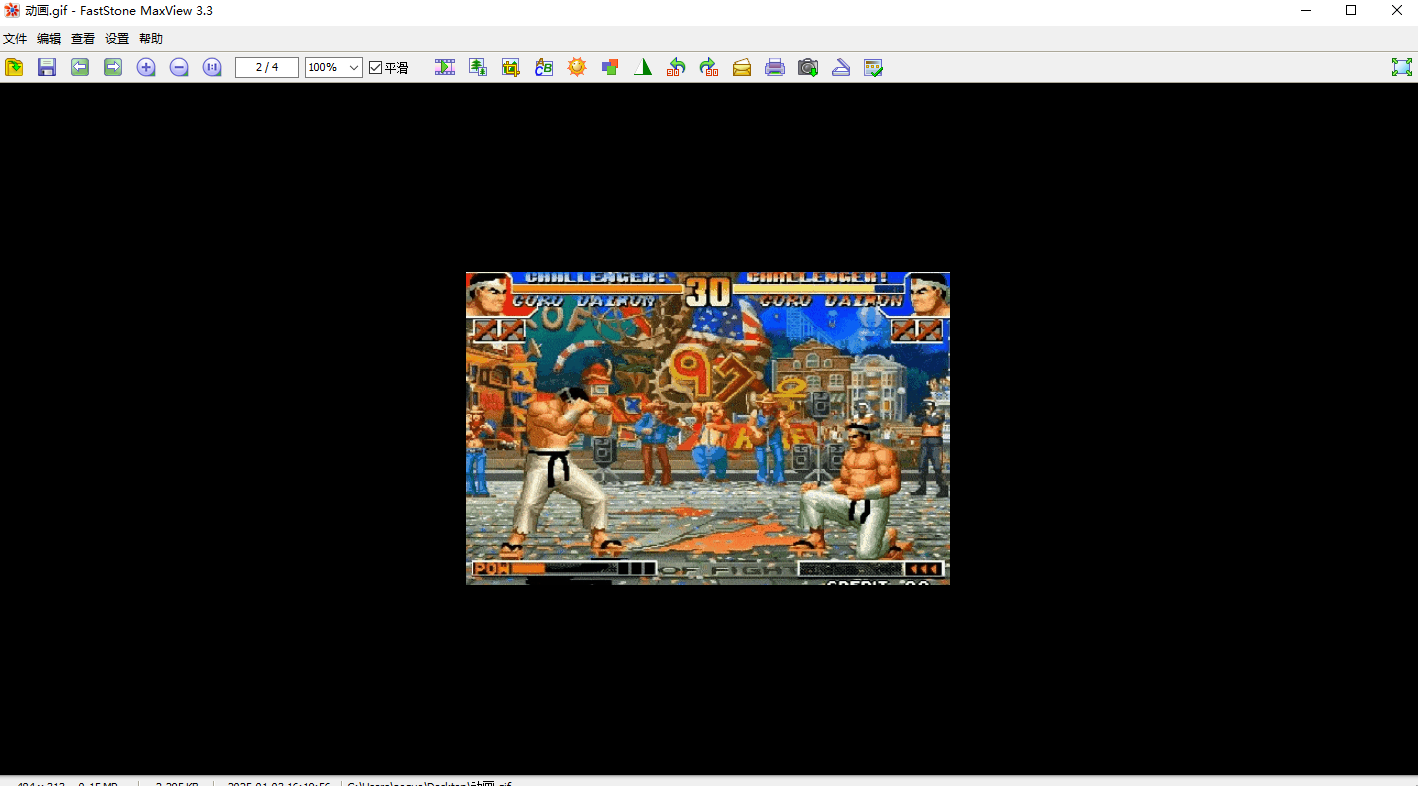Image resolution: width=1418 pixels, height=786 pixels.
Task: Open screen capture camera icon
Action: pyautogui.click(x=808, y=67)
